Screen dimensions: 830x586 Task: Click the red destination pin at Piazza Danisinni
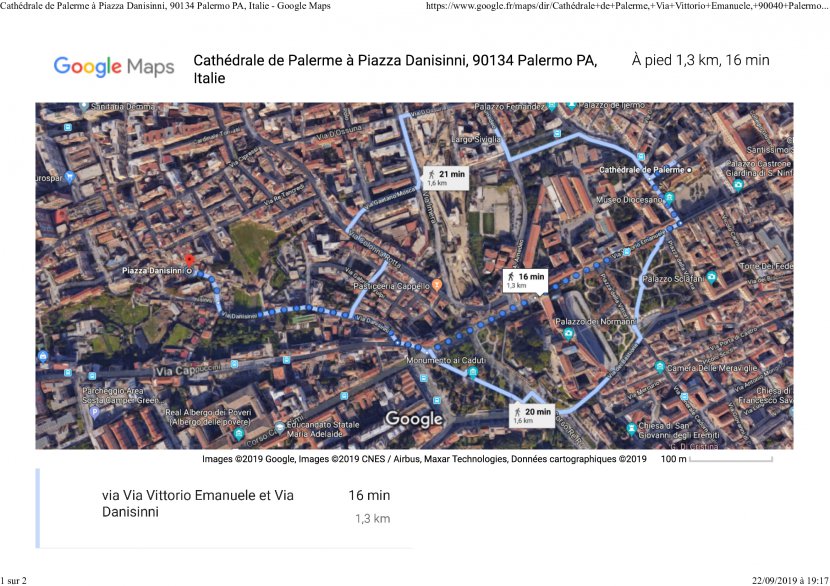click(189, 261)
